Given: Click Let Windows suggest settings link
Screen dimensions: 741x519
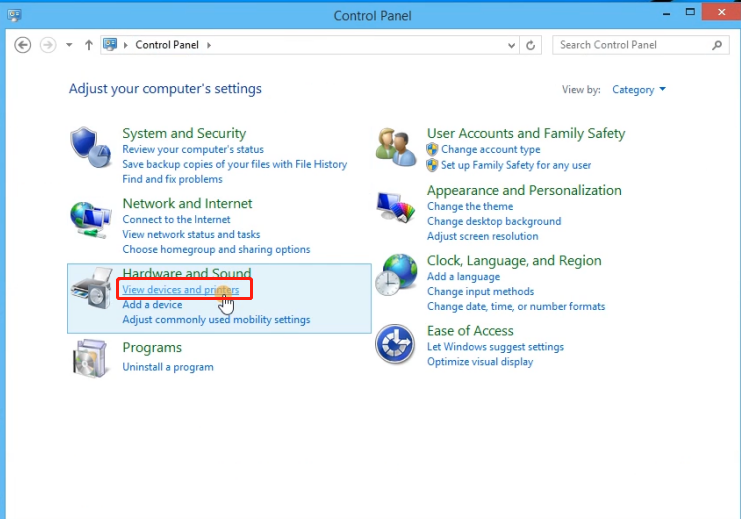Looking at the screenshot, I should [x=495, y=347].
